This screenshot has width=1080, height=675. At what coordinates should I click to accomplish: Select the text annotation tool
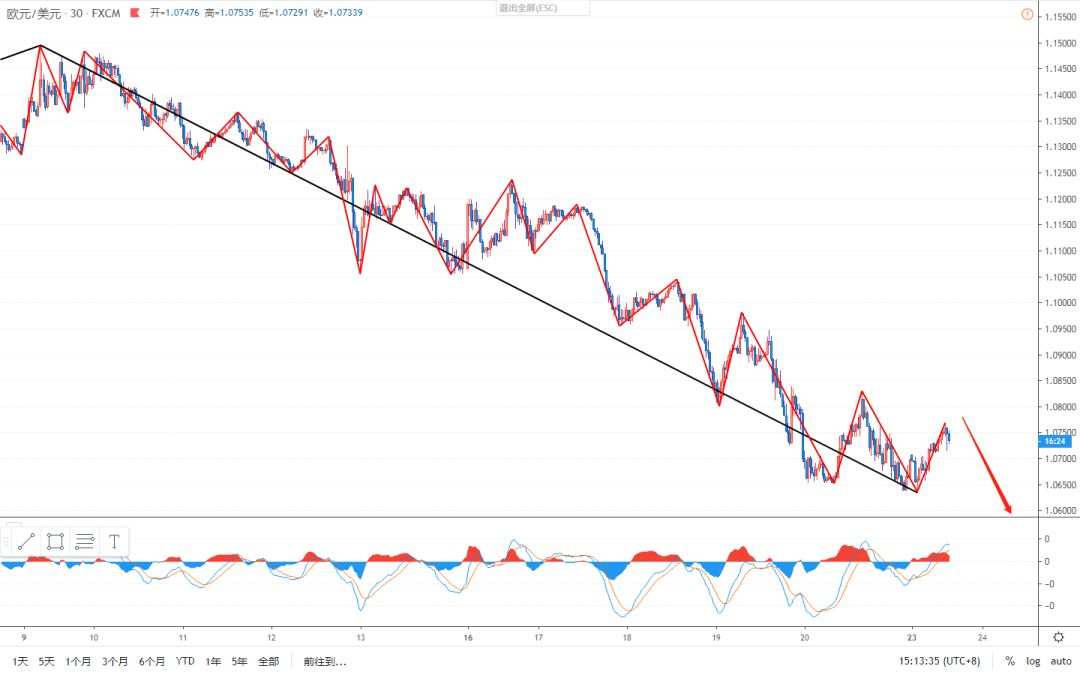[x=114, y=542]
